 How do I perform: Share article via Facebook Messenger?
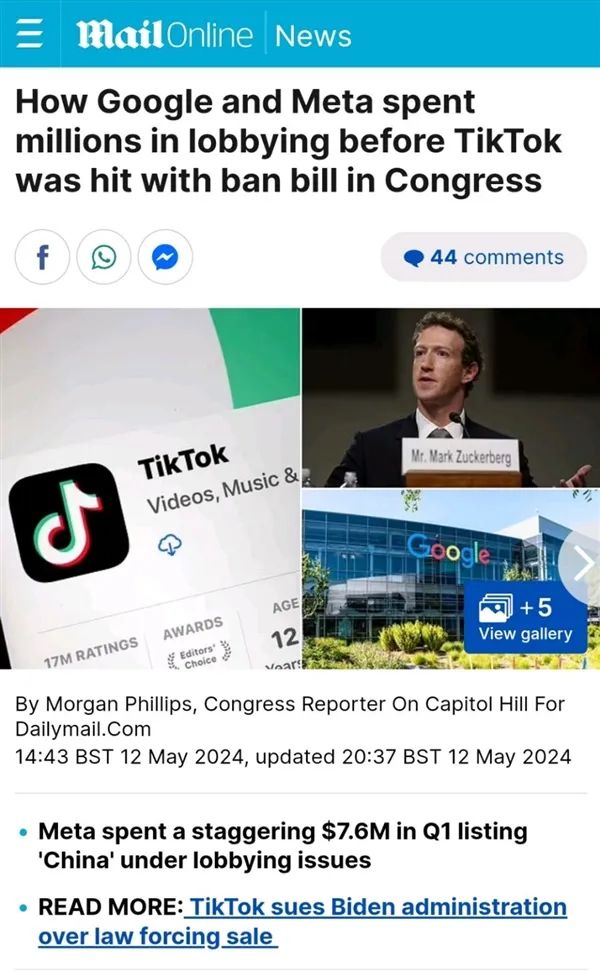165,257
